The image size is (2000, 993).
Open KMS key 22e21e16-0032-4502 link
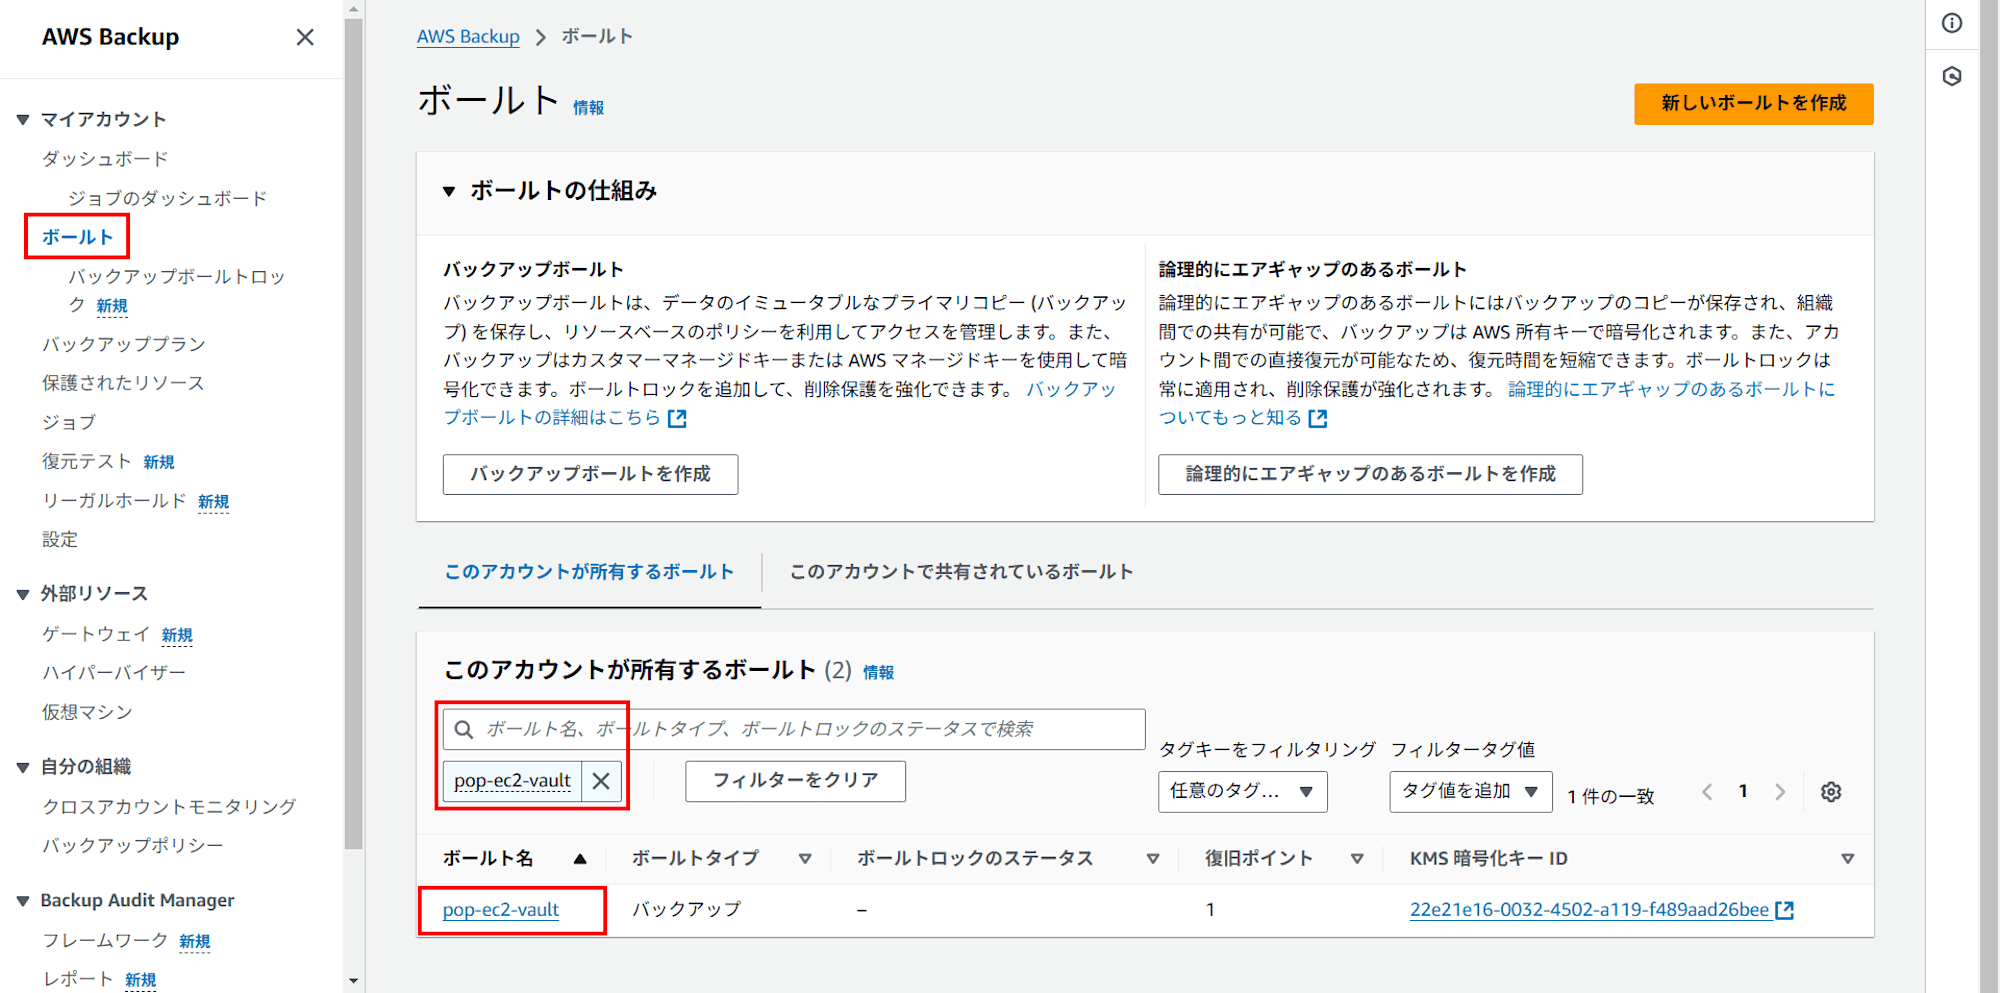click(x=1590, y=910)
